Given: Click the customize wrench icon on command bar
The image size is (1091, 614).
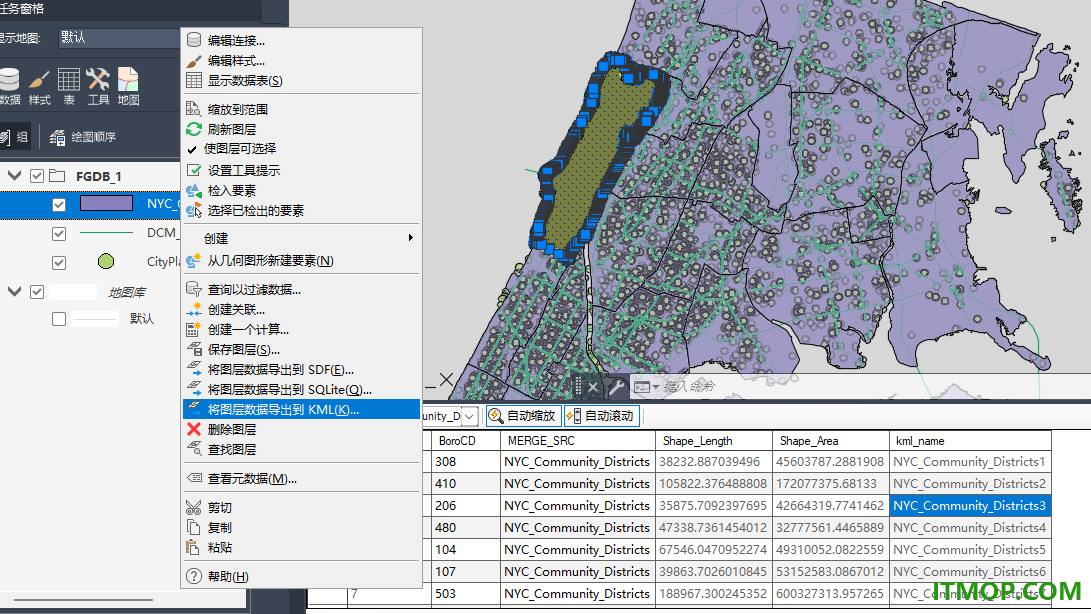Looking at the screenshot, I should click(616, 387).
